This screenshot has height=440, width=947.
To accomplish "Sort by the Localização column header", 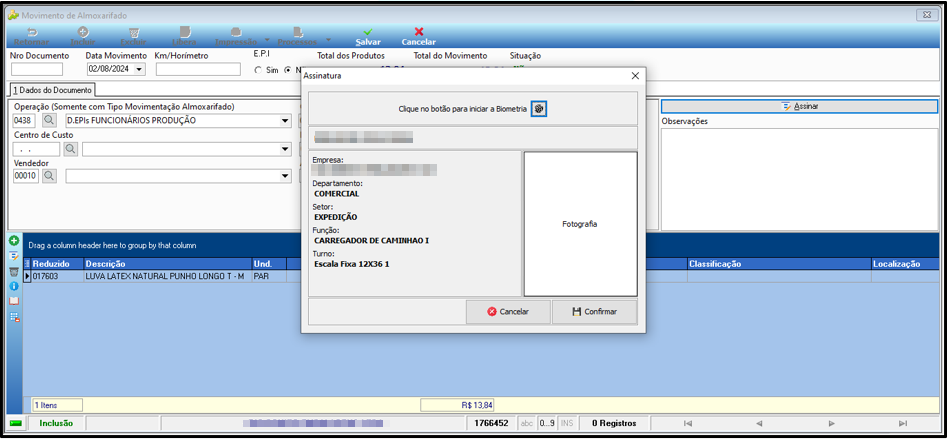I will (903, 264).
